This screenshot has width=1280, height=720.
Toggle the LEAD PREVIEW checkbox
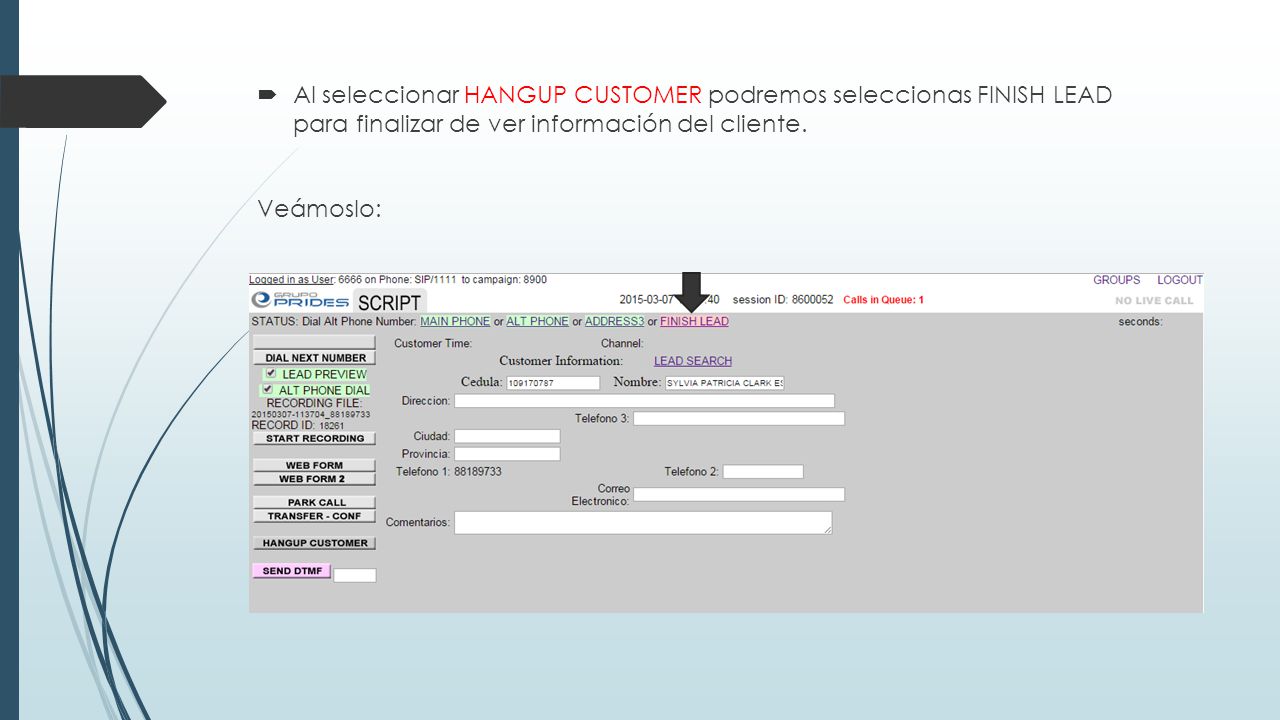coord(270,373)
